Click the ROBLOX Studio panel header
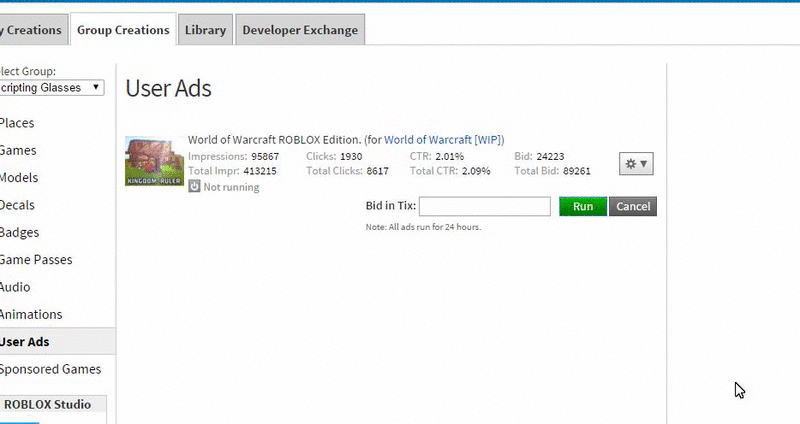 pyautogui.click(x=53, y=404)
